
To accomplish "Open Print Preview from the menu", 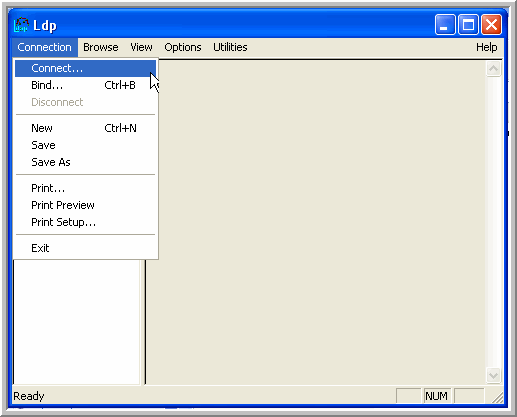I will click(85, 205).
